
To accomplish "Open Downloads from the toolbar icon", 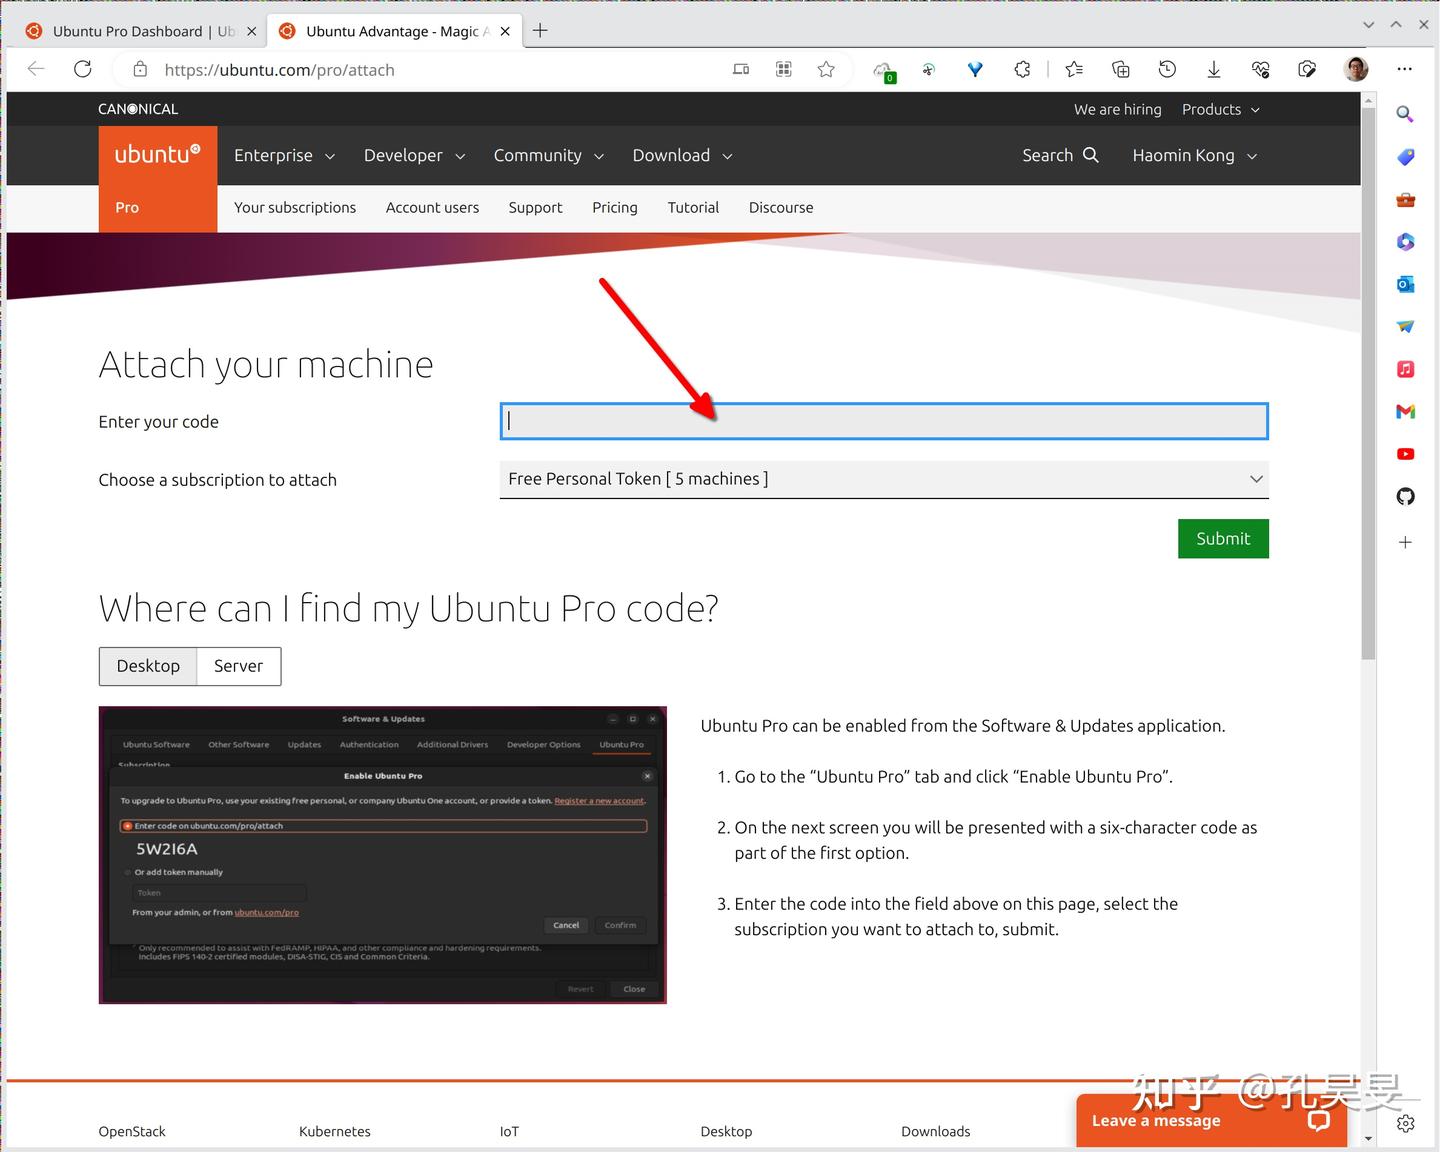I will click(1213, 69).
